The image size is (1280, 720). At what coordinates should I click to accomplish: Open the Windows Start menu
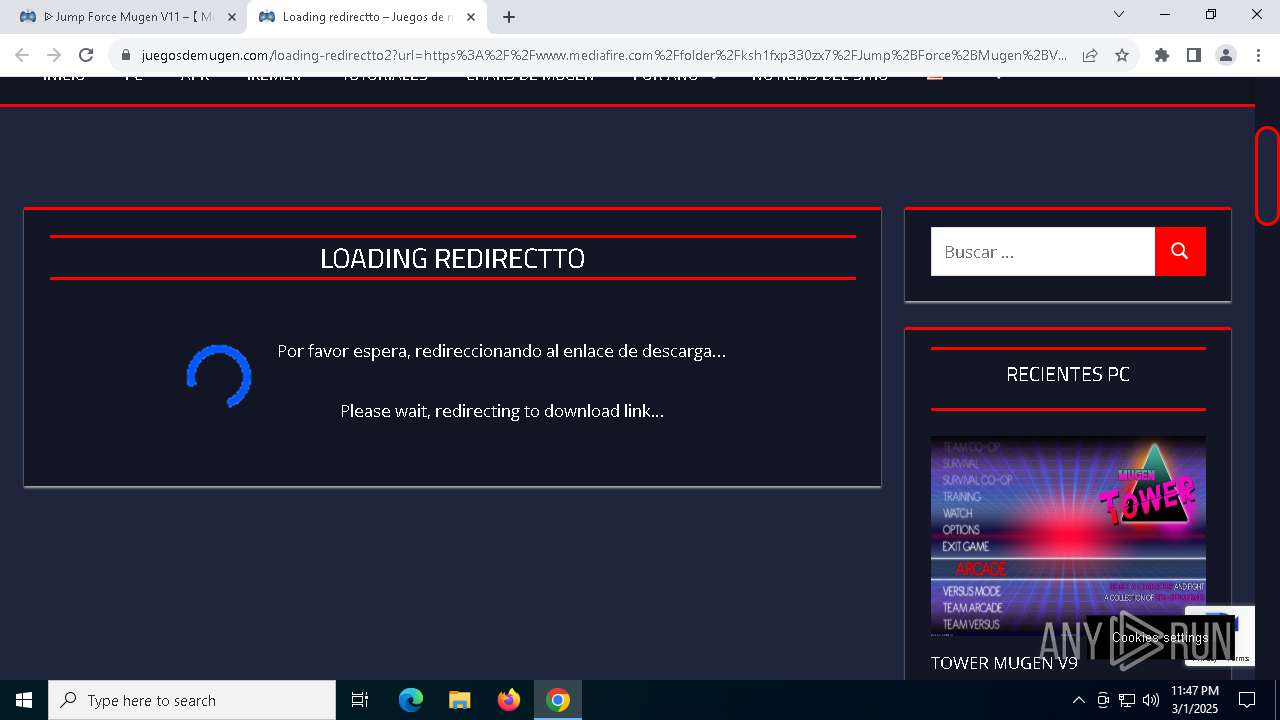[x=24, y=700]
